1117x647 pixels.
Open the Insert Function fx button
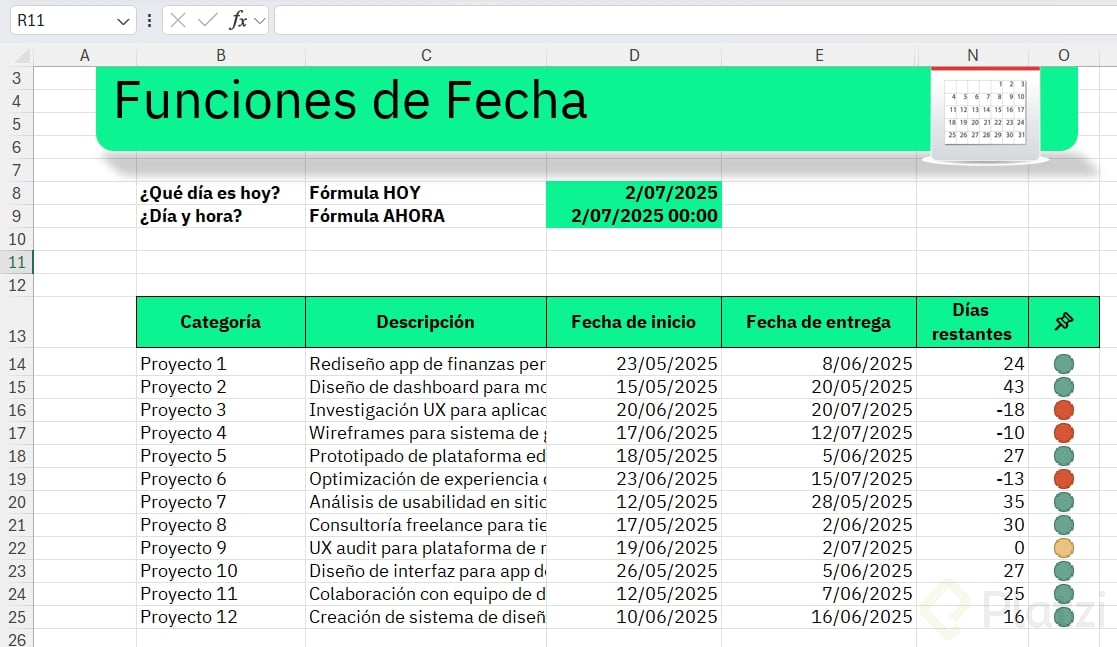click(238, 21)
